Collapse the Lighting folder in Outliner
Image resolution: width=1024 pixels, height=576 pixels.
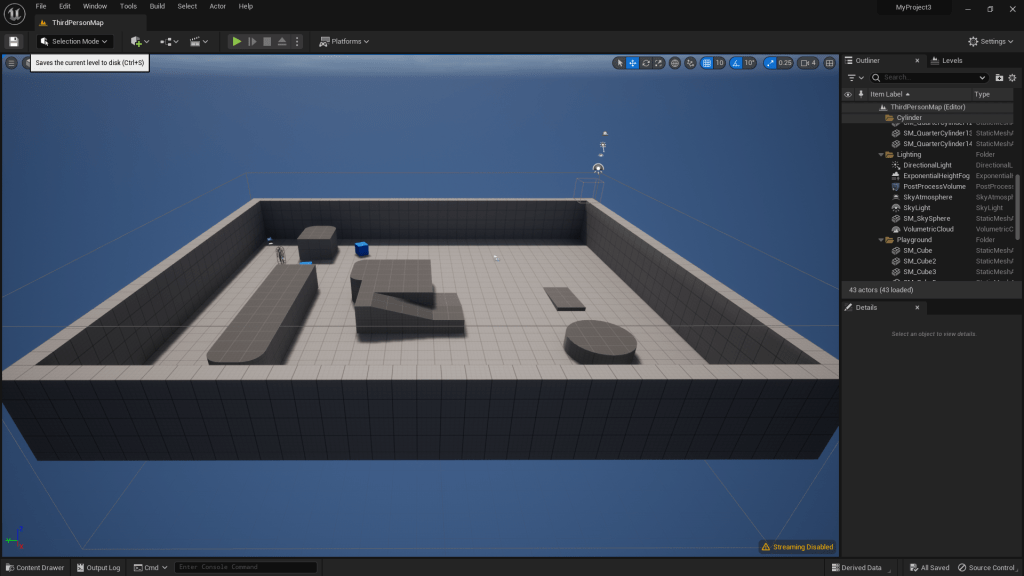882,155
